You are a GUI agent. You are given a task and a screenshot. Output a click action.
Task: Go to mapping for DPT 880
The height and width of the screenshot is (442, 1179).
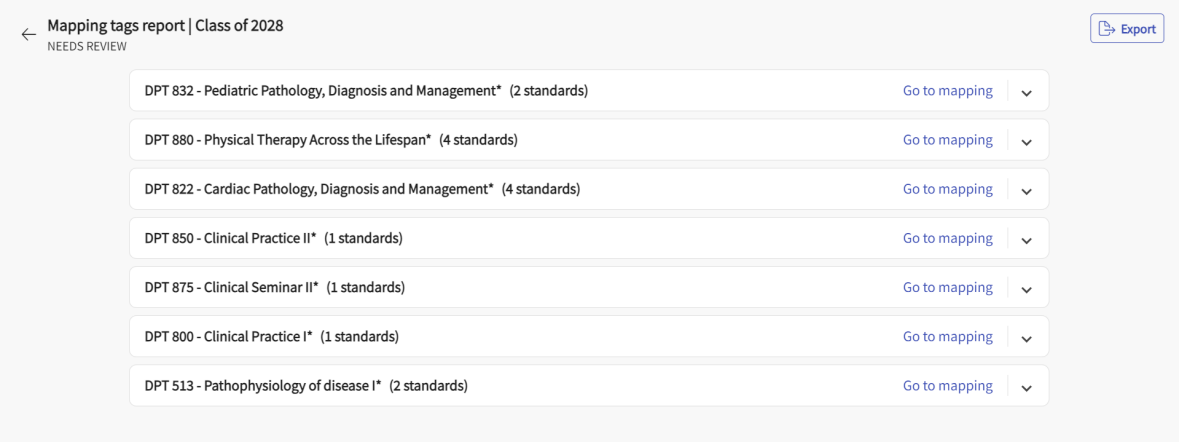click(947, 140)
